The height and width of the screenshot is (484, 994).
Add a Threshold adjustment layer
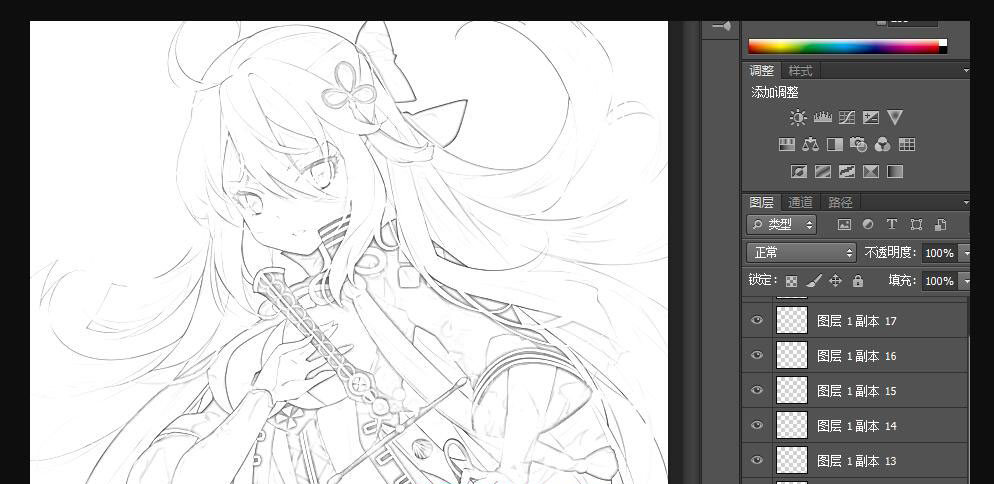pos(846,171)
